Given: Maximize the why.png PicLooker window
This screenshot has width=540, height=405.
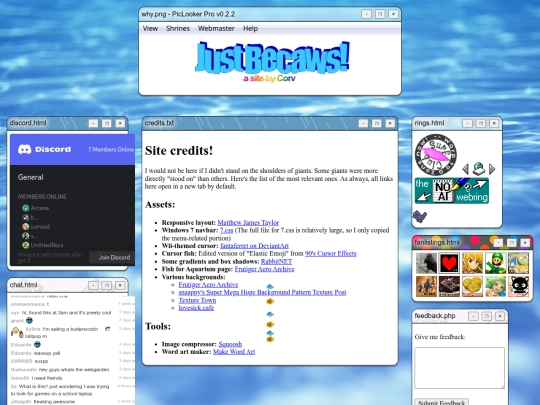Looking at the screenshot, I should coord(380,14).
